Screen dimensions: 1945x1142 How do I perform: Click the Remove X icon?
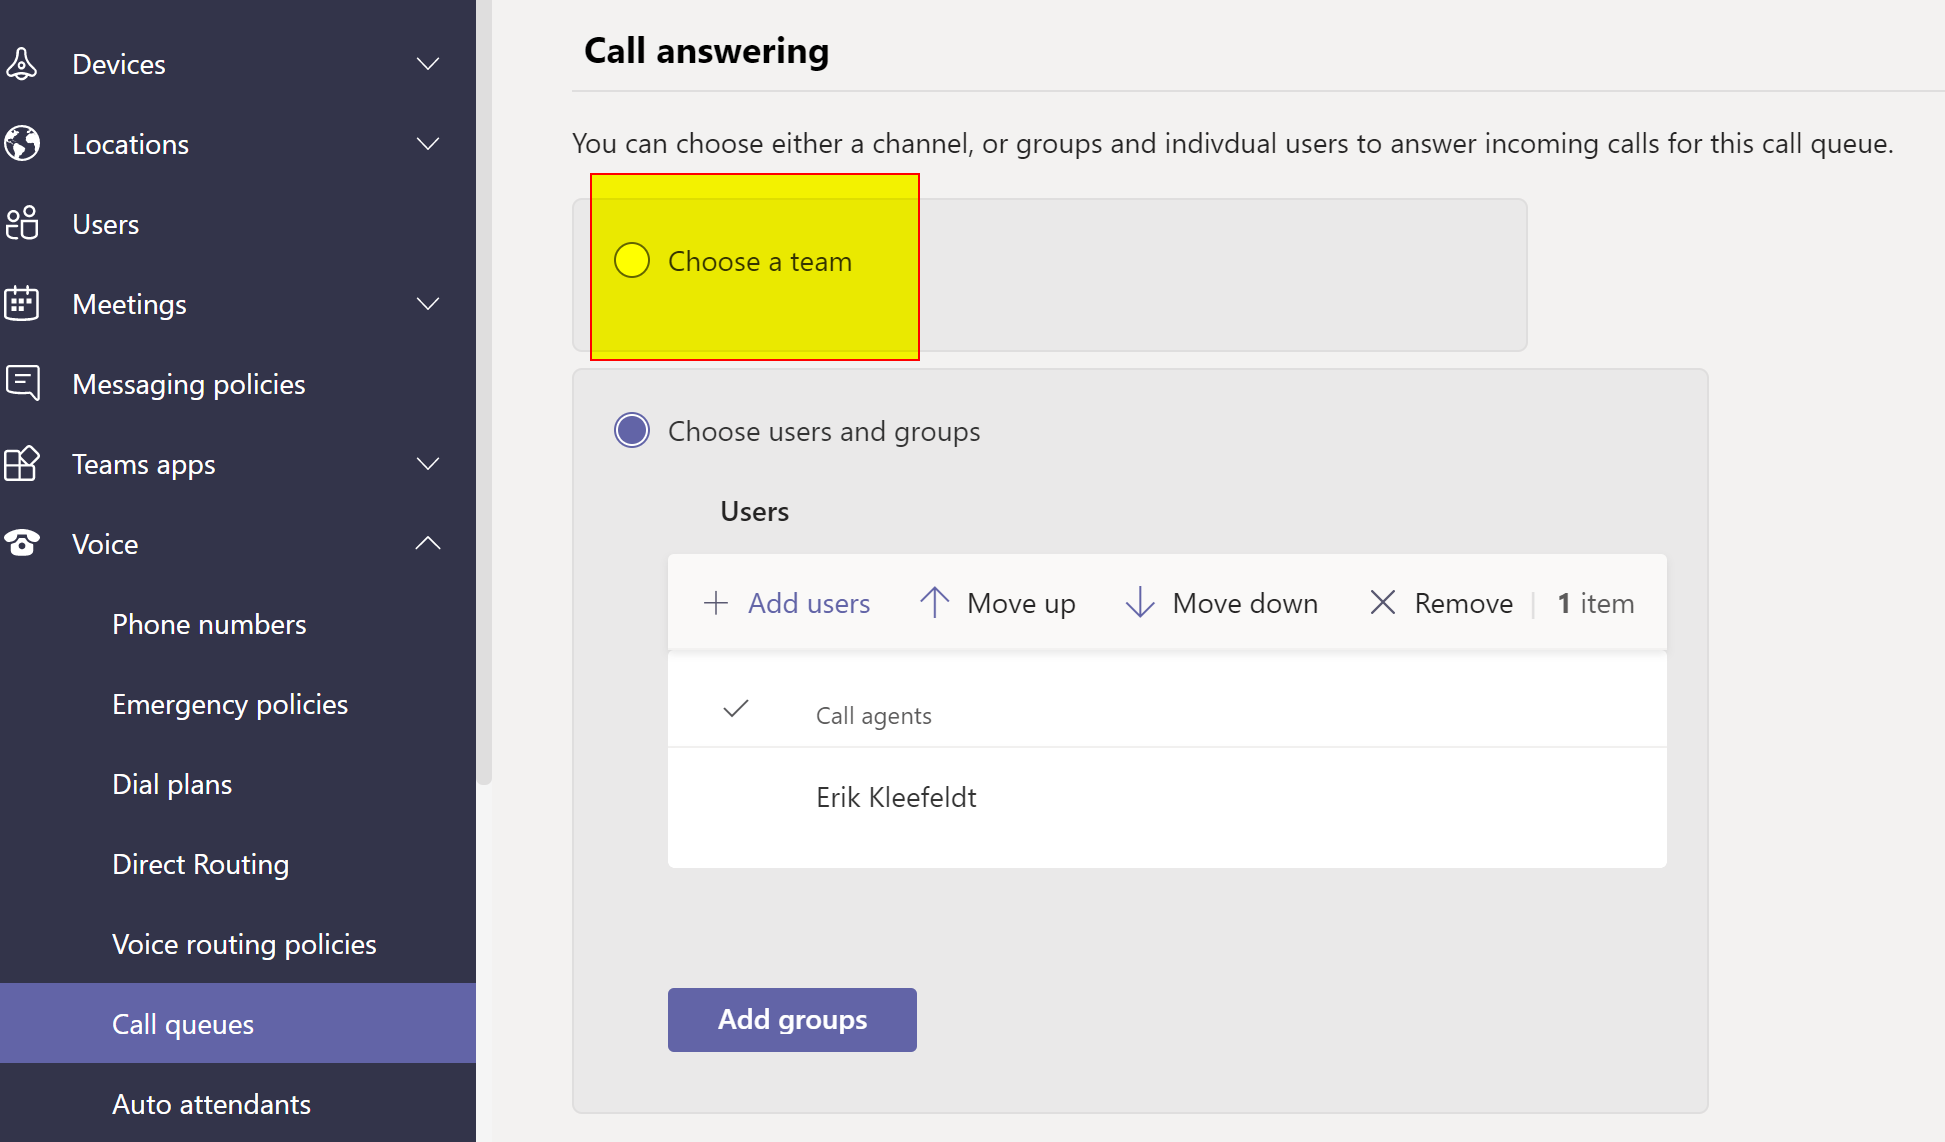point(1382,603)
